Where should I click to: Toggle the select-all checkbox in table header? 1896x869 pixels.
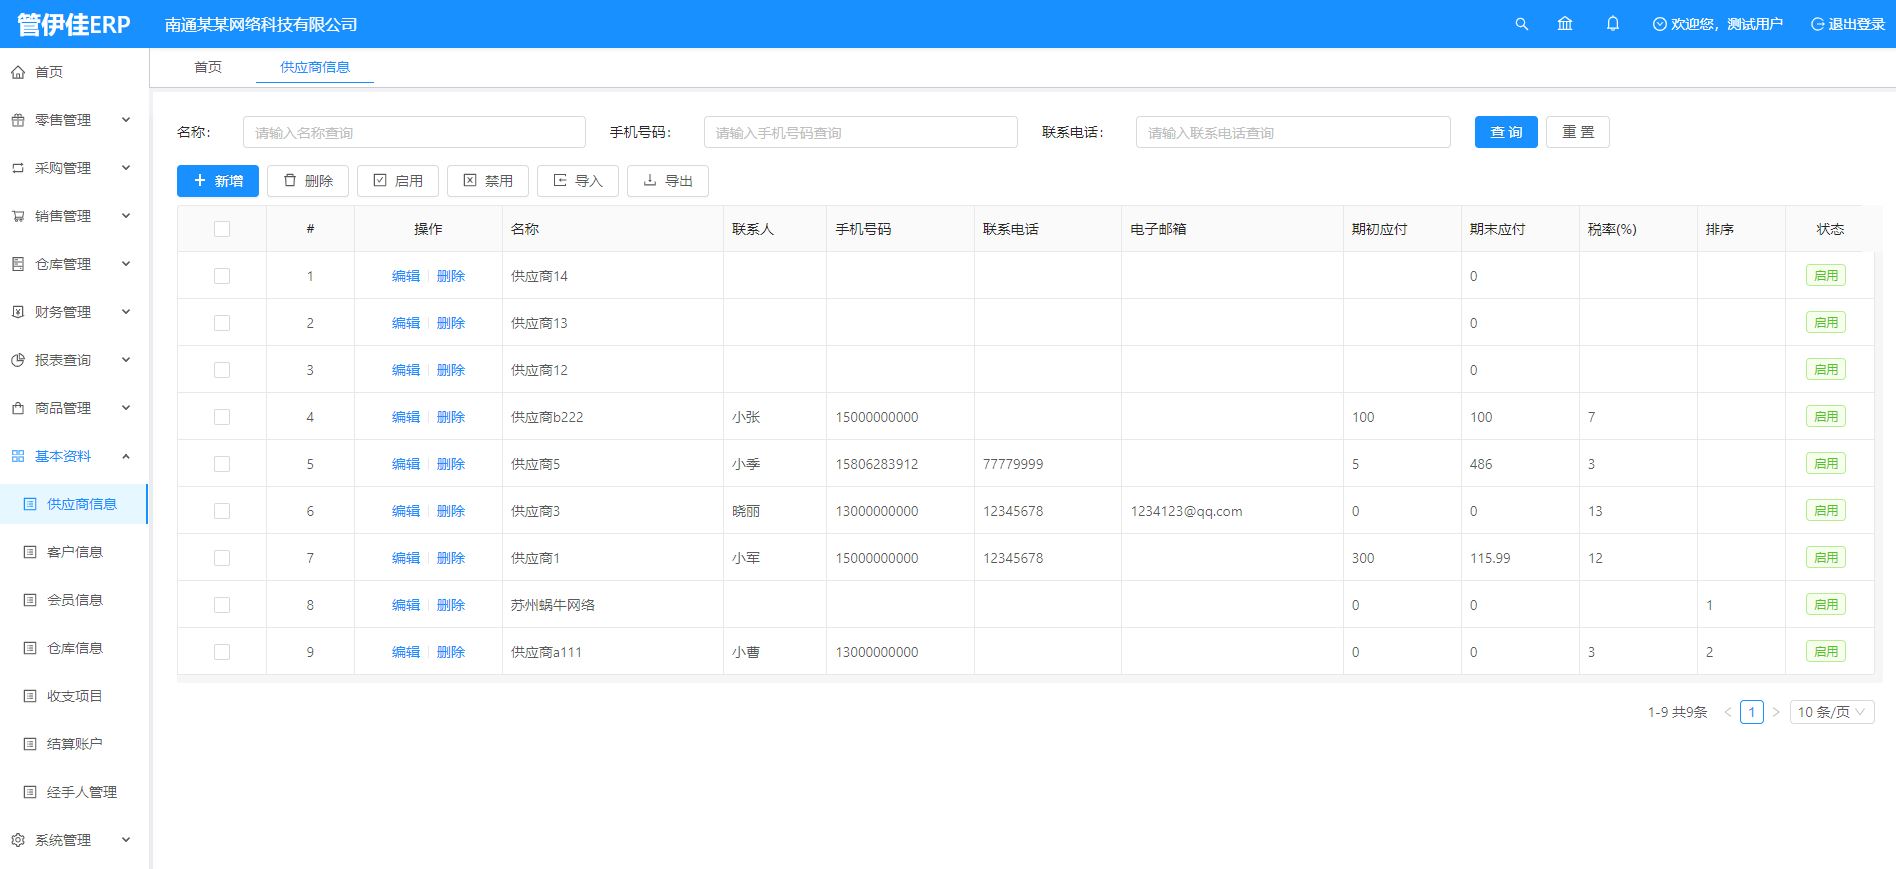point(222,229)
